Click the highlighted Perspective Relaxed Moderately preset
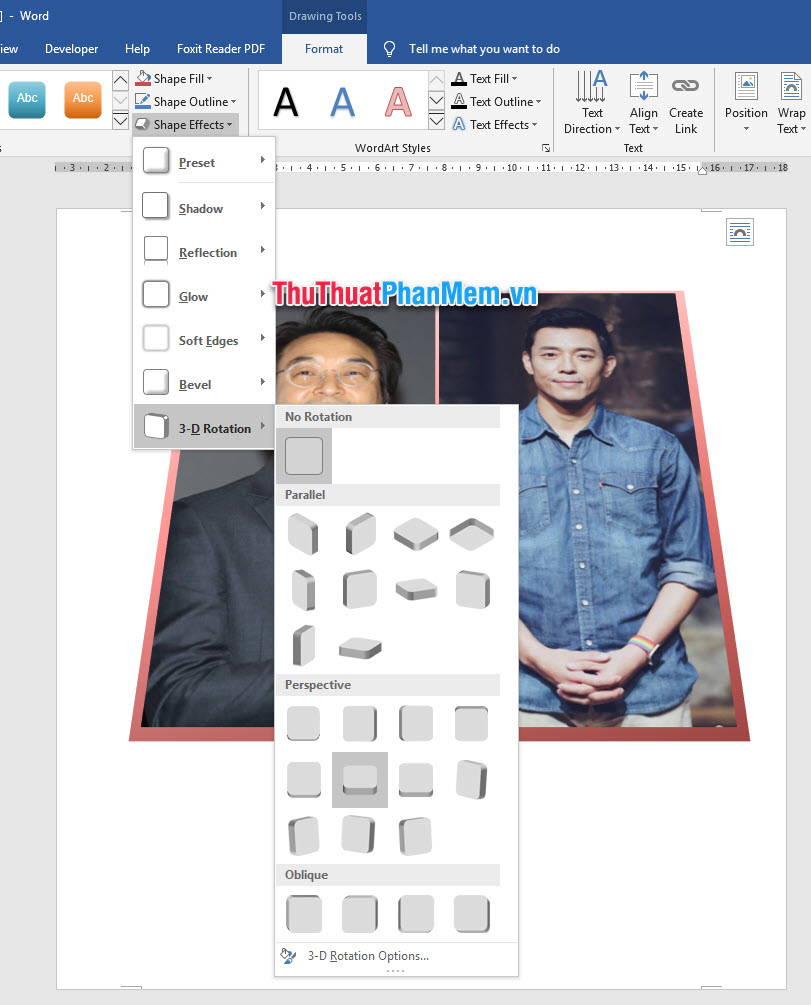The image size is (811, 1005). pos(360,779)
